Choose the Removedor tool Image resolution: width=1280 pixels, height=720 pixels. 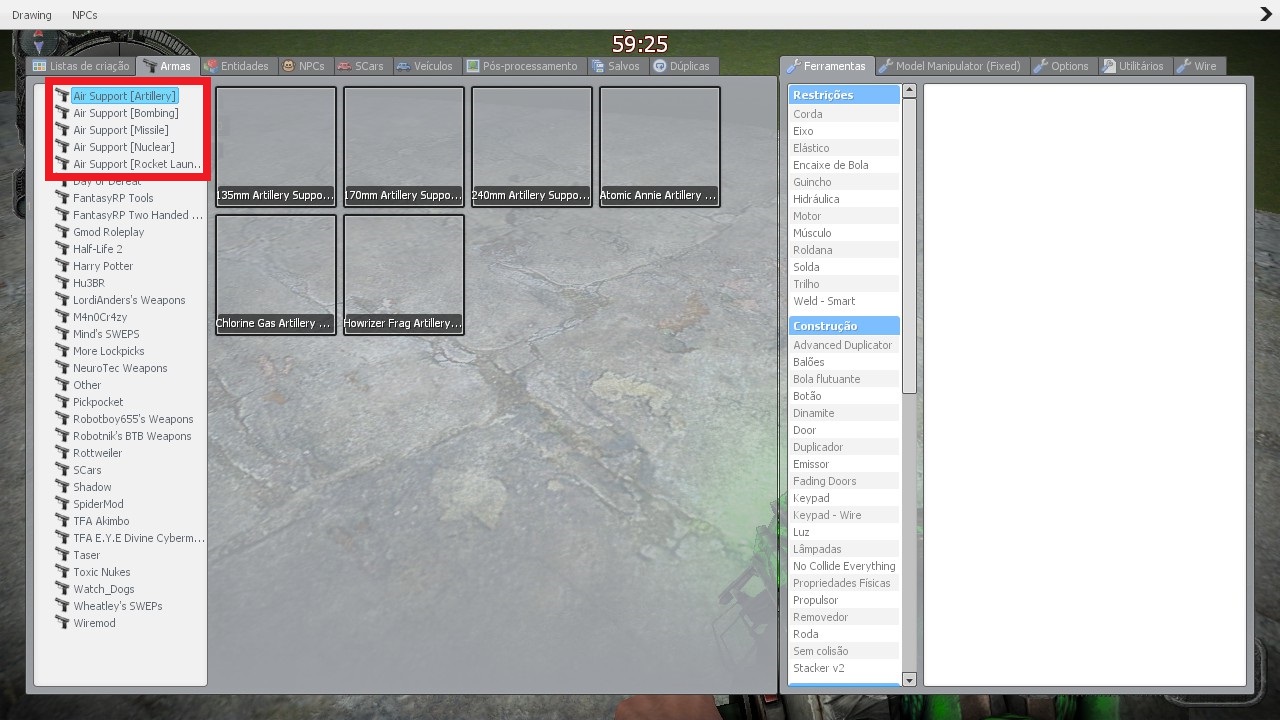(844, 617)
